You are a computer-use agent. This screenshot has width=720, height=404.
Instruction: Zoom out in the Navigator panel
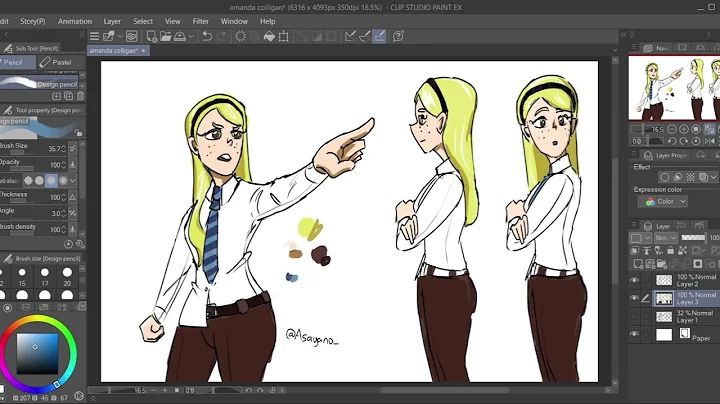(x=672, y=129)
